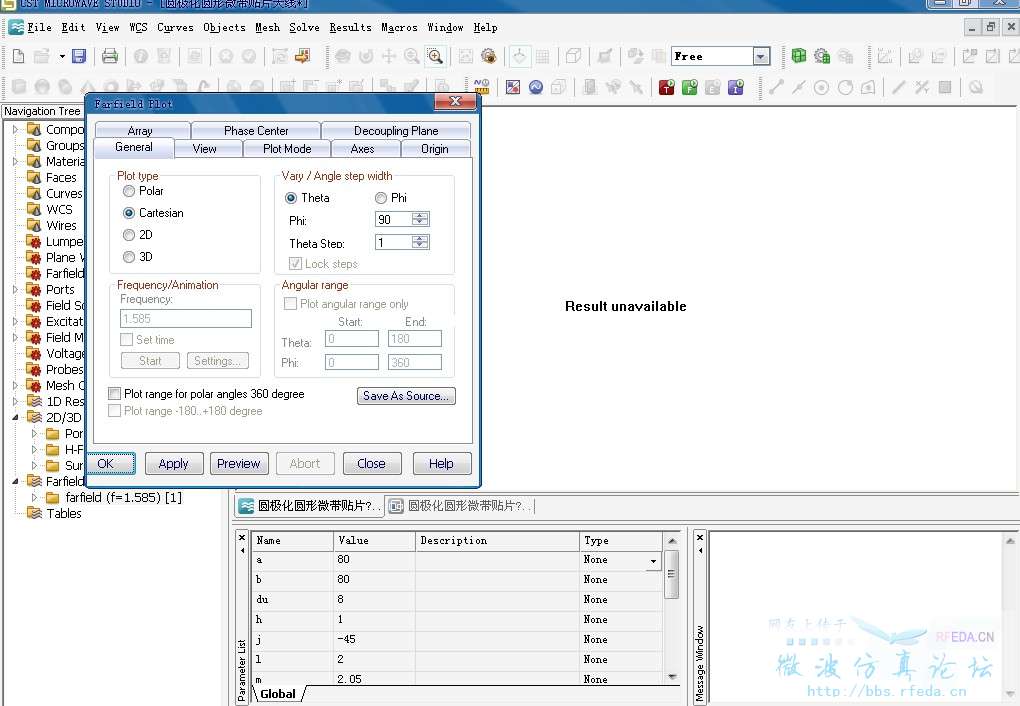Select Tables node in navigation tree
This screenshot has width=1020, height=706.
64,513
